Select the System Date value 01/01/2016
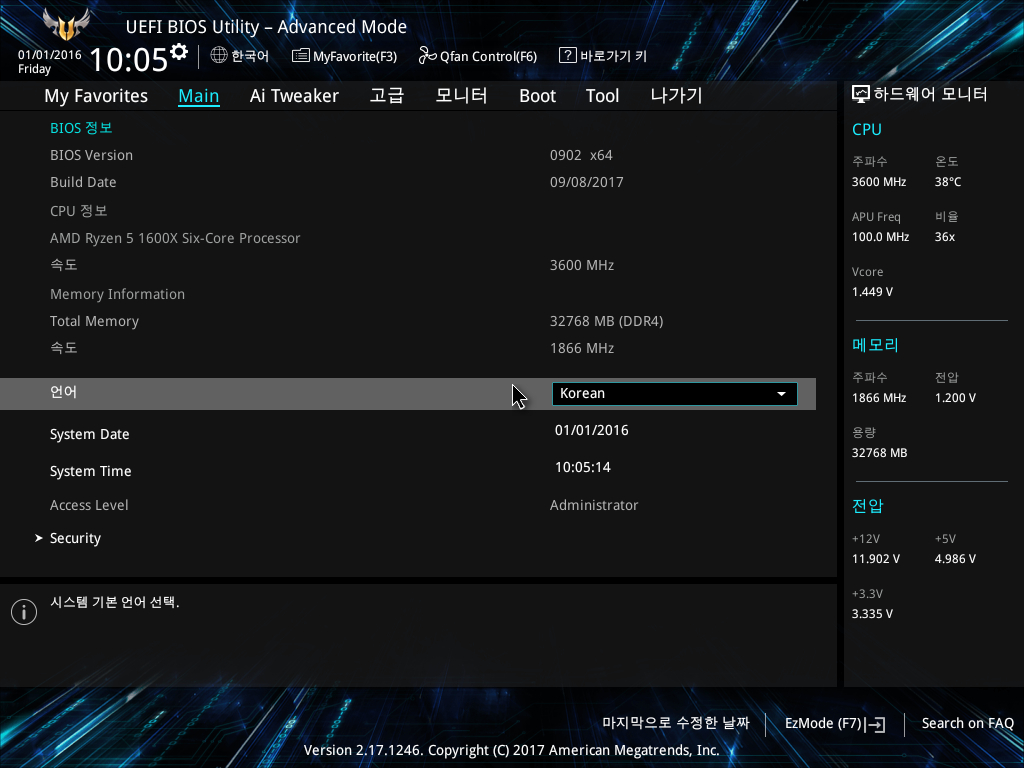Image resolution: width=1024 pixels, height=768 pixels. 592,430
